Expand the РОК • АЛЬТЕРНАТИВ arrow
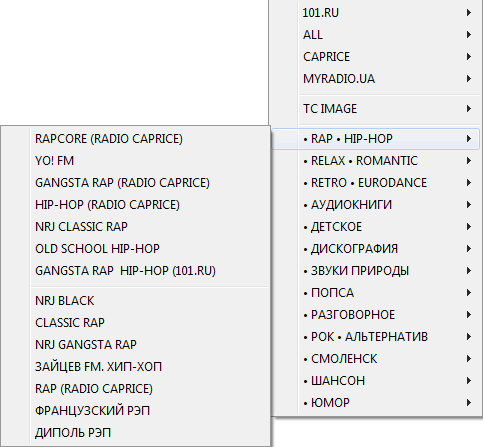This screenshot has height=447, width=485. pyautogui.click(x=469, y=337)
